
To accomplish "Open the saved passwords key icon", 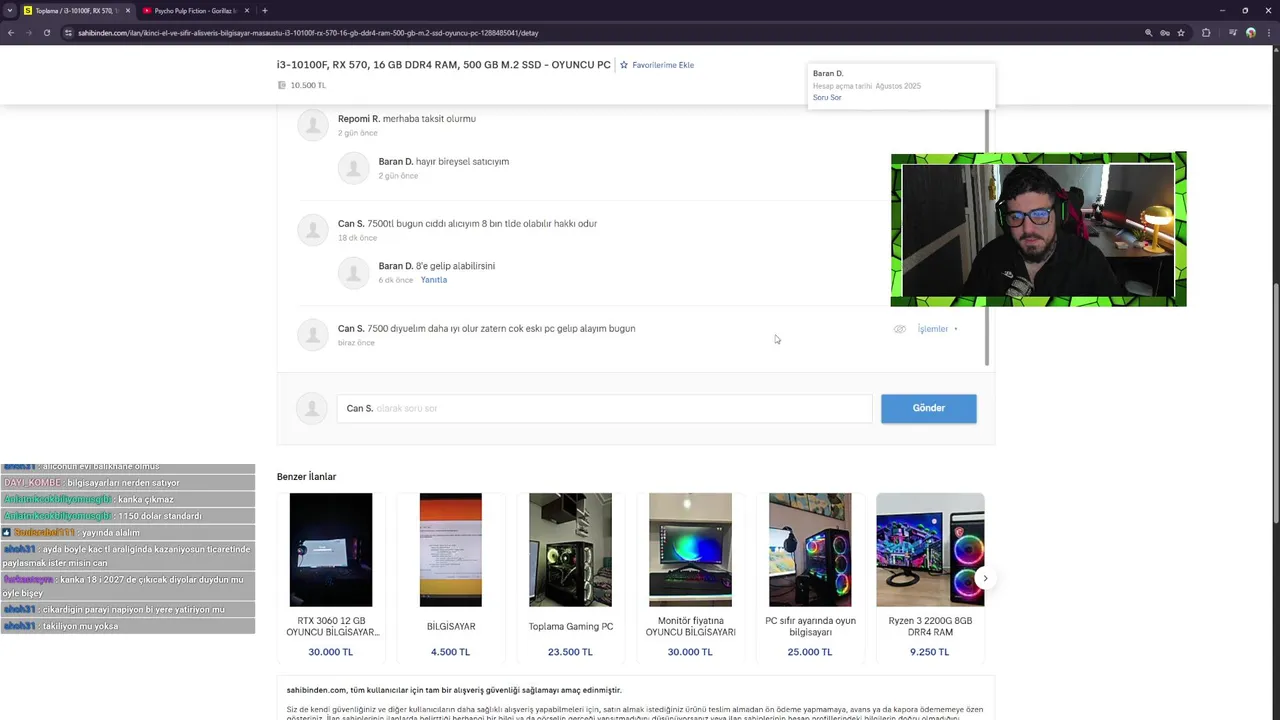I will [1165, 33].
